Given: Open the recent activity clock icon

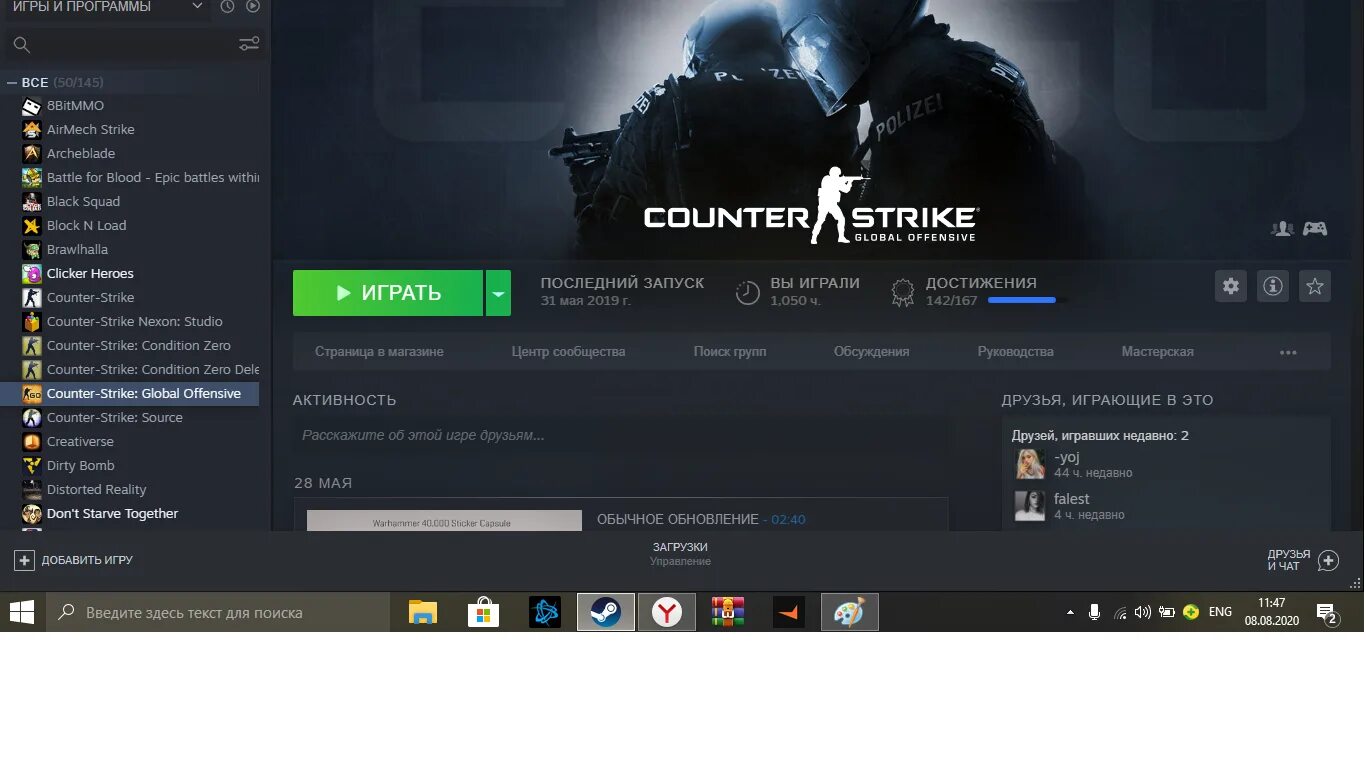Looking at the screenshot, I should (x=228, y=6).
